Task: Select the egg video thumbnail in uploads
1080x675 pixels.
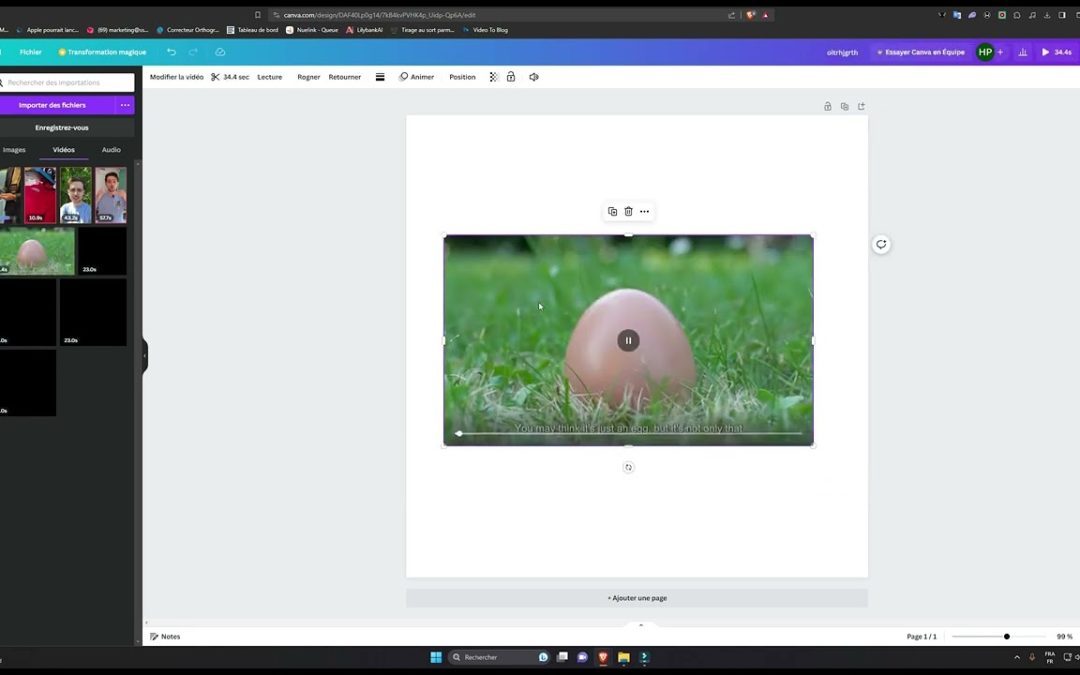Action: (x=37, y=251)
